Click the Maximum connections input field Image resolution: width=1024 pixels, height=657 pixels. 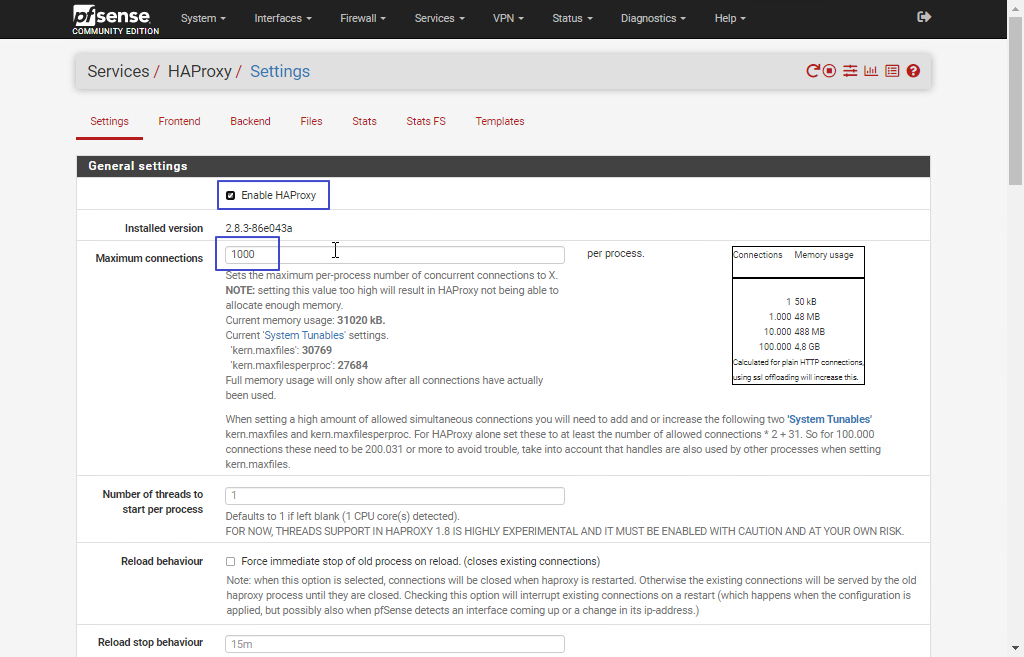[x=394, y=255]
